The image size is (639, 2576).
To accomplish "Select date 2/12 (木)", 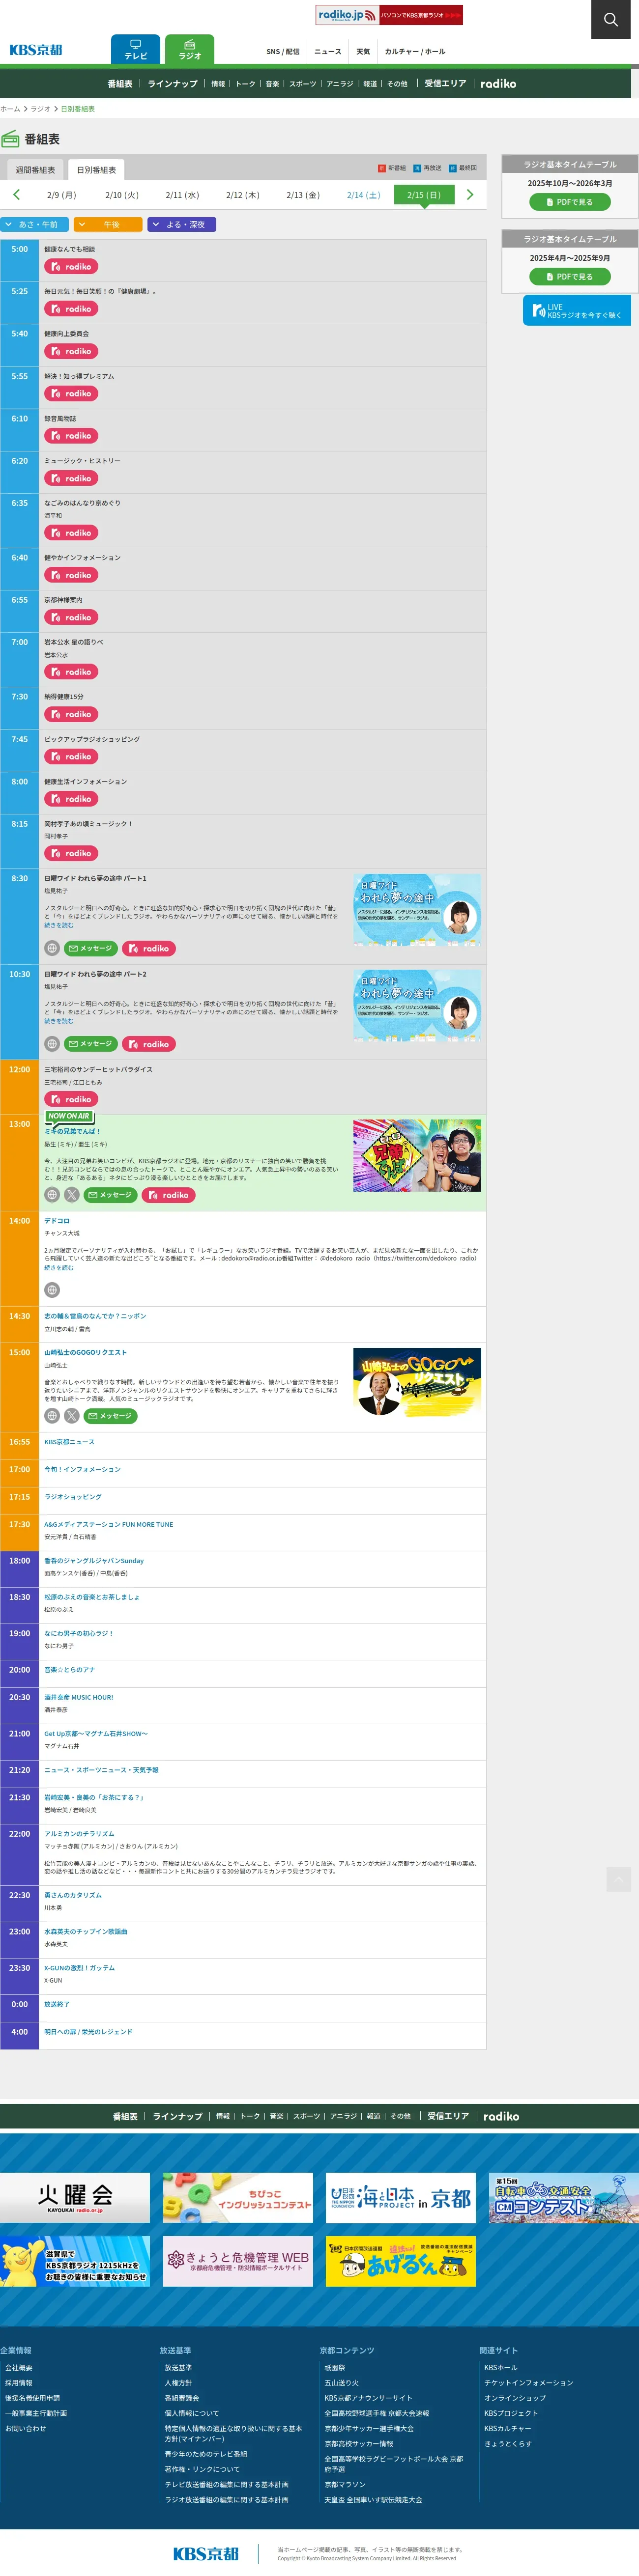I will tap(242, 195).
